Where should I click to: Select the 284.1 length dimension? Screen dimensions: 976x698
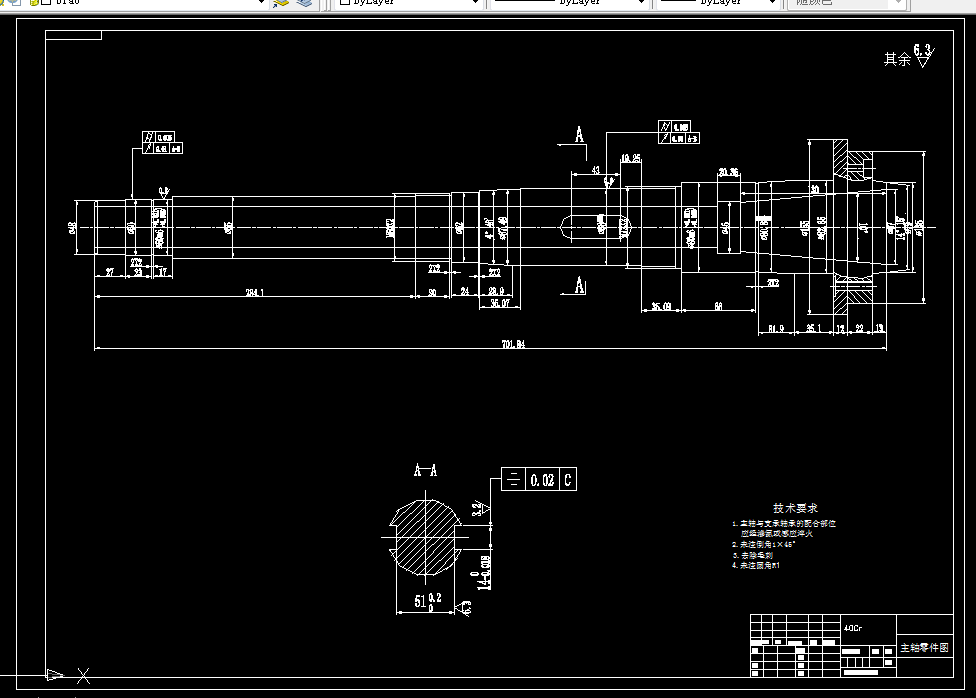click(255, 292)
